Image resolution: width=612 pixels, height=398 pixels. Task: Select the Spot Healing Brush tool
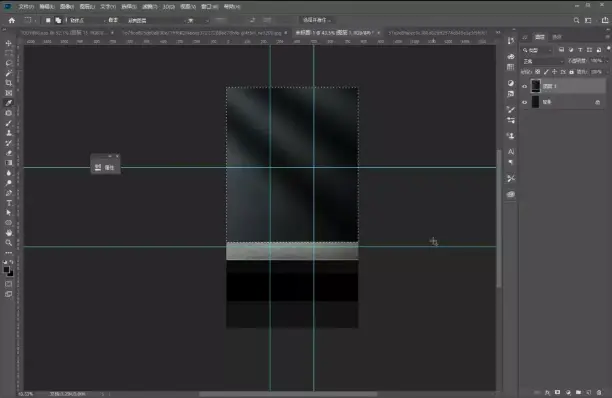(9, 113)
